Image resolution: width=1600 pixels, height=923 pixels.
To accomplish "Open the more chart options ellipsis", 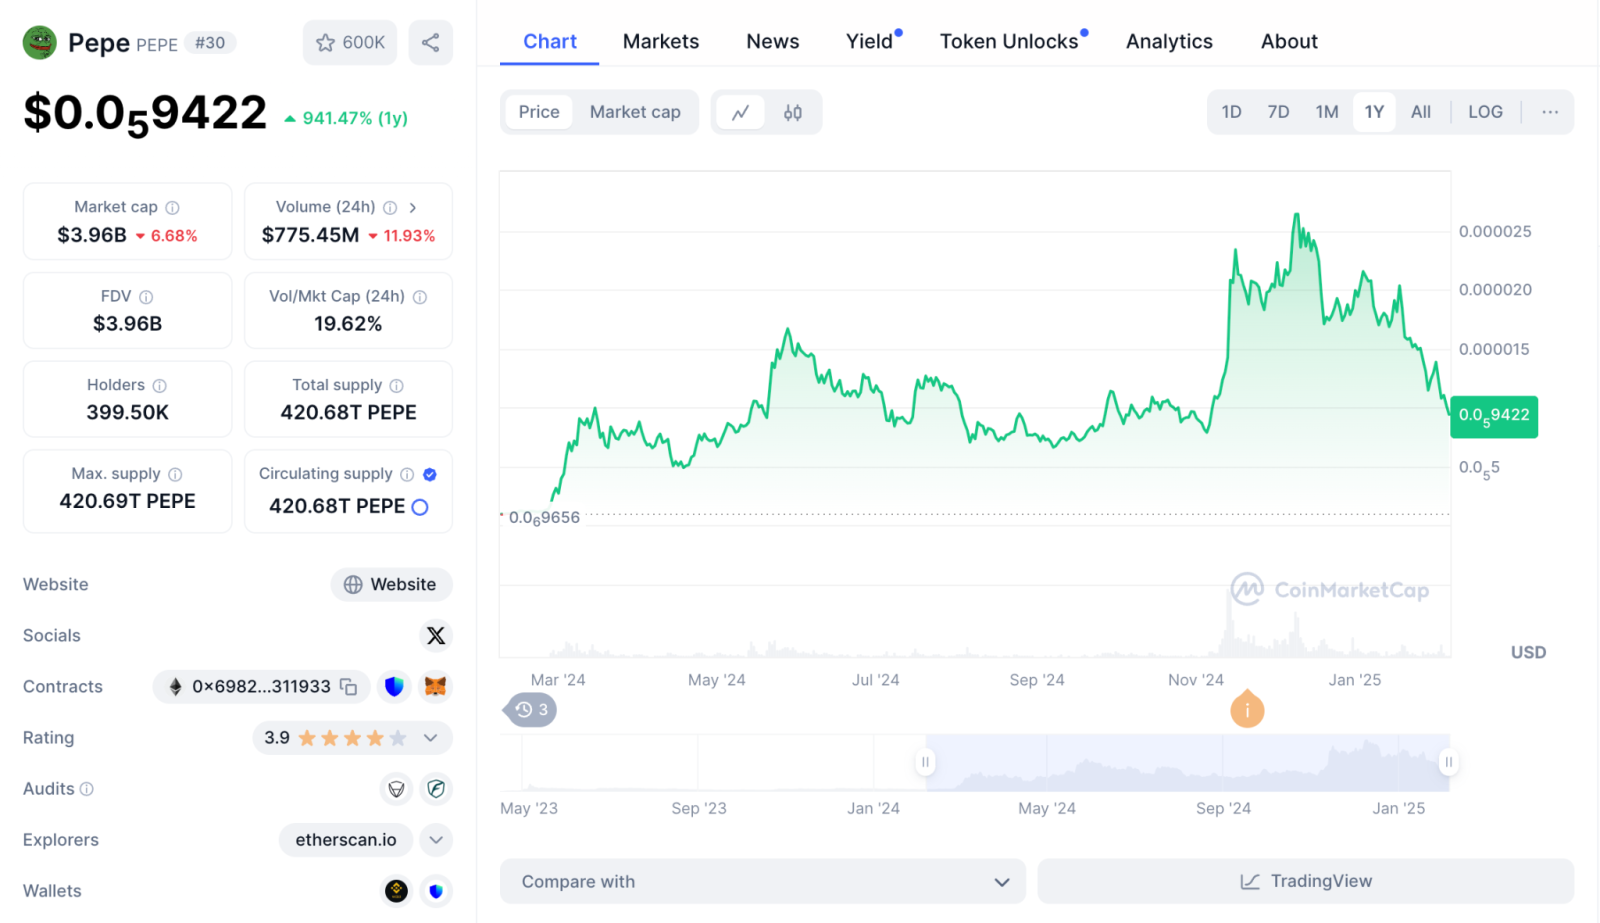I will tap(1550, 112).
